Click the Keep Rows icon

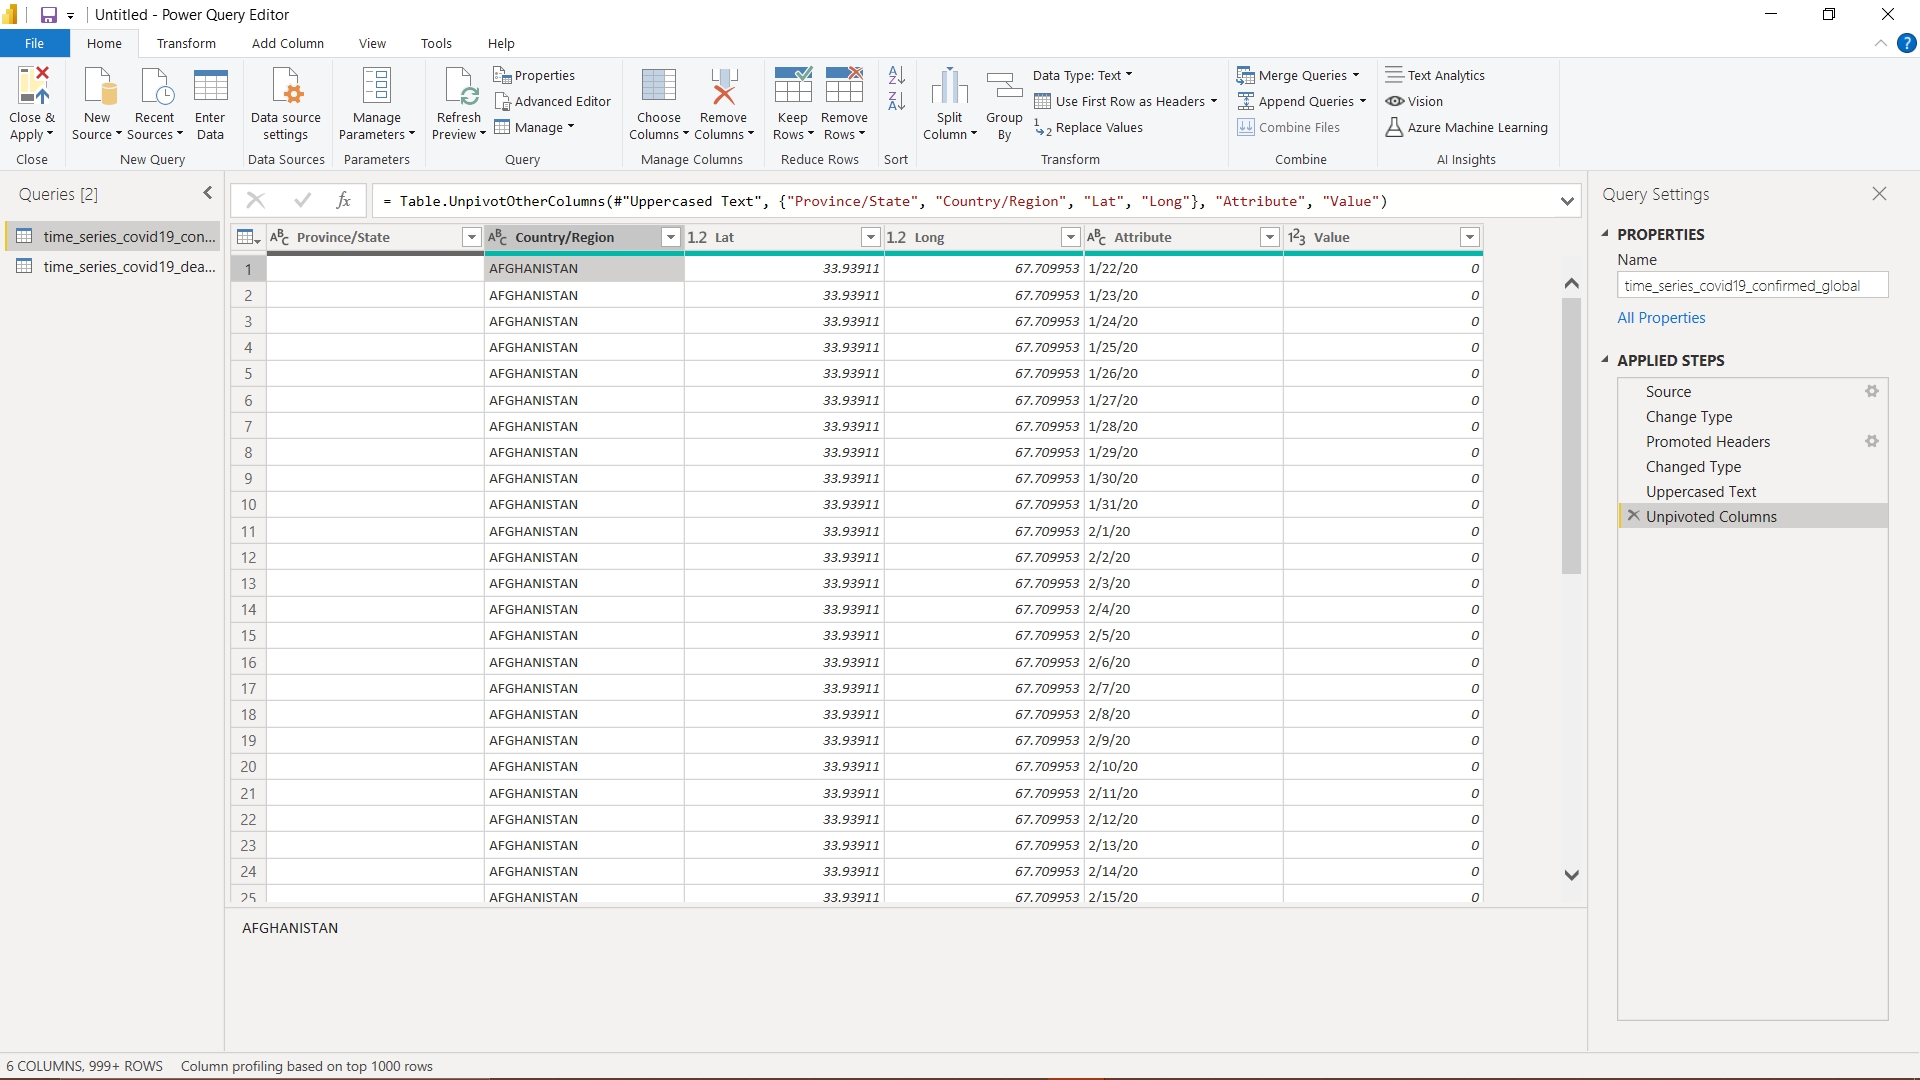[x=793, y=86]
